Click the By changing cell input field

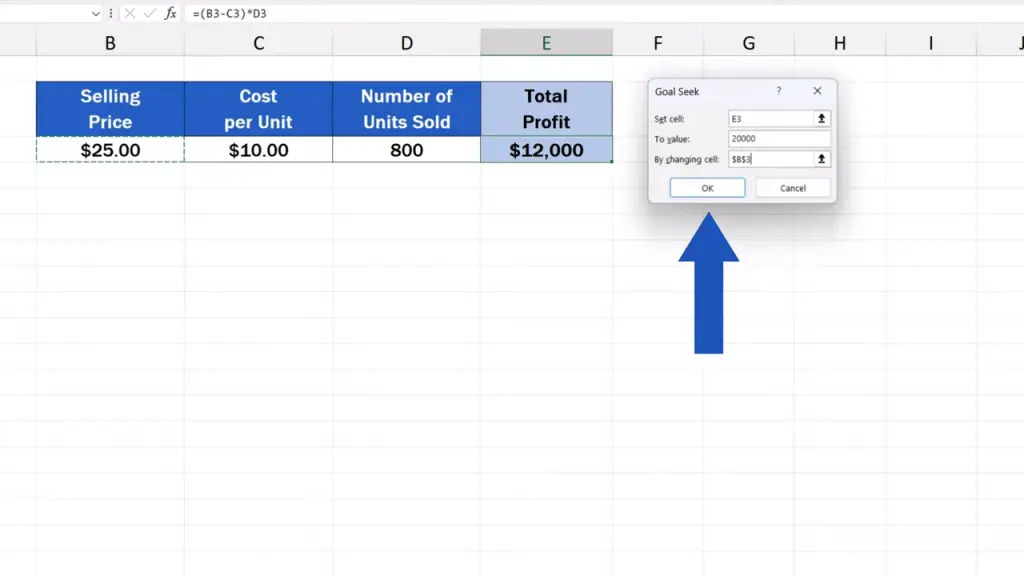point(770,159)
